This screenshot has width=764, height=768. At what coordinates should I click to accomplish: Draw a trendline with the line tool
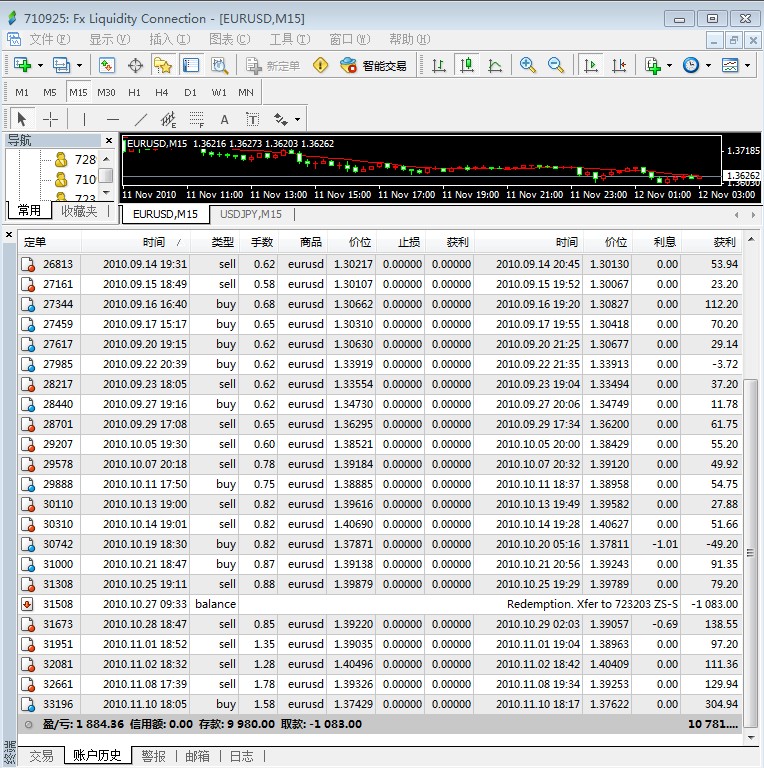click(141, 119)
